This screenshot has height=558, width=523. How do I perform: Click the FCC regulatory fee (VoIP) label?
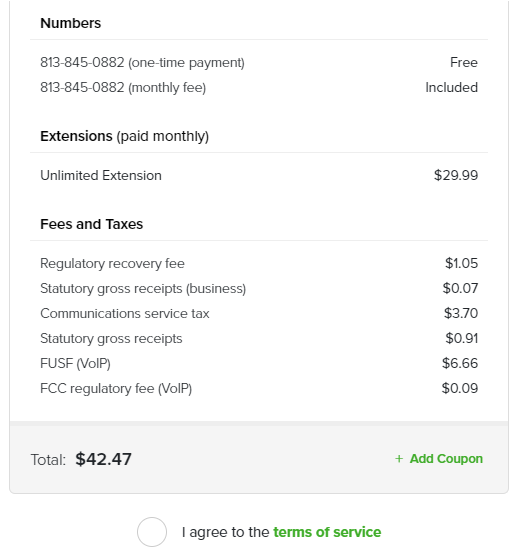(116, 388)
